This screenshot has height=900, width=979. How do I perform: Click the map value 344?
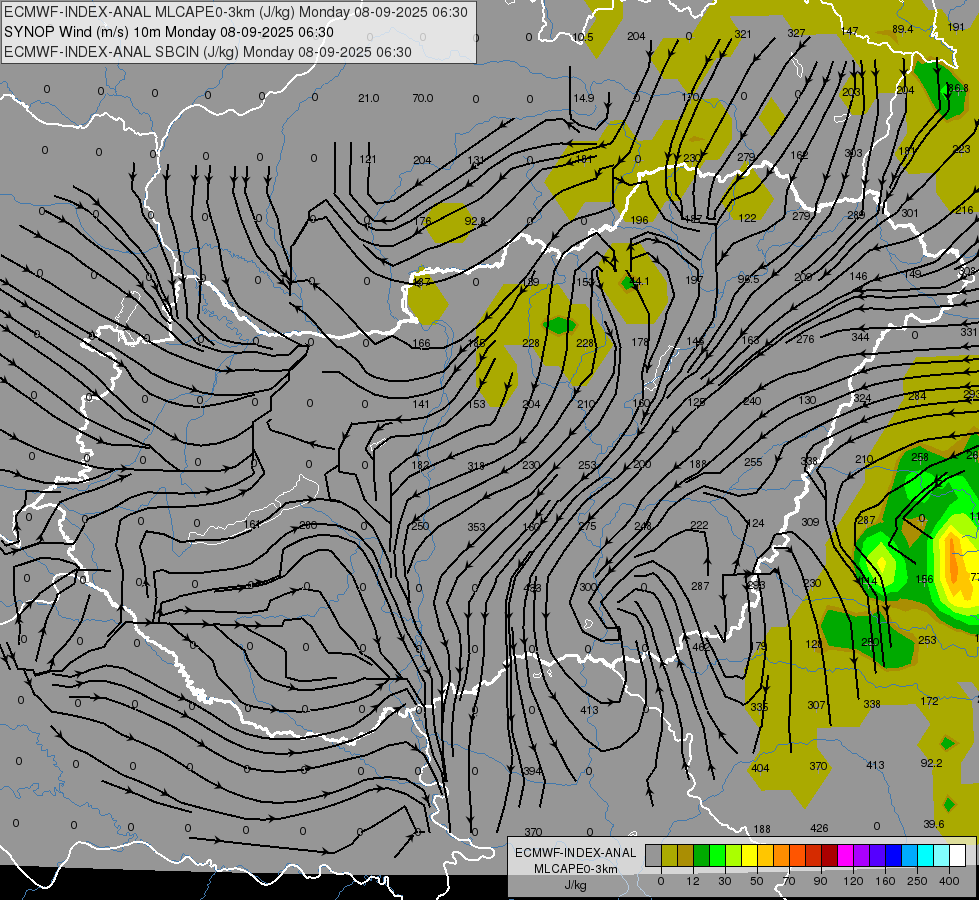click(860, 337)
